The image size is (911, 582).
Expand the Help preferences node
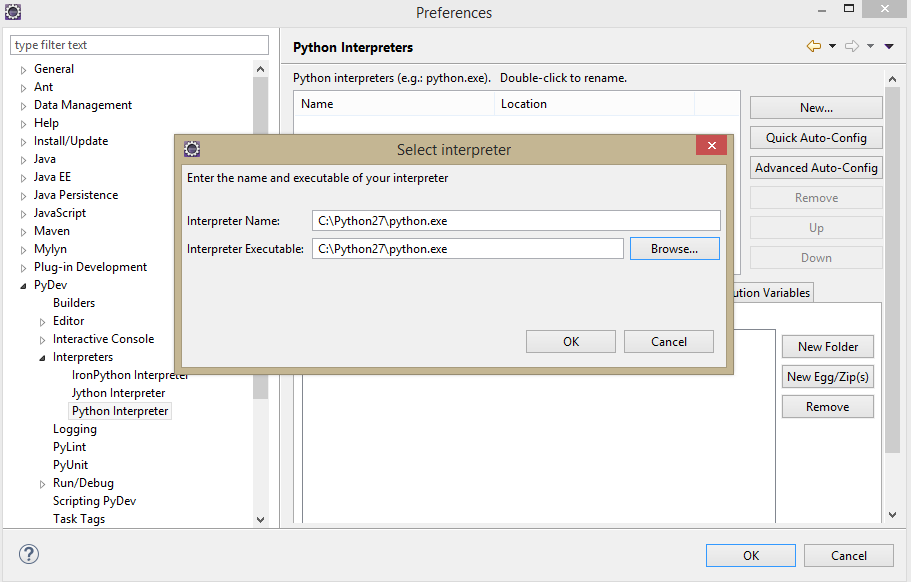tap(23, 124)
